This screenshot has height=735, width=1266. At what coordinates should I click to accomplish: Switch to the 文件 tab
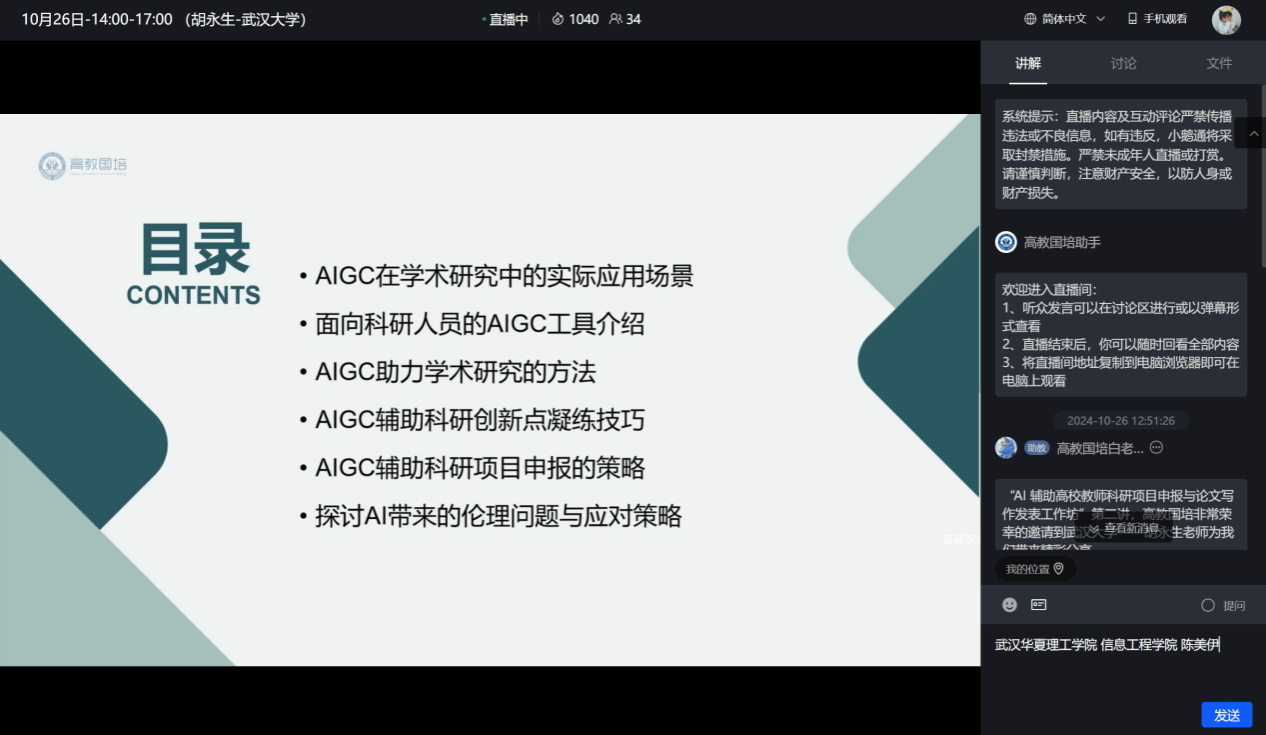click(1219, 63)
